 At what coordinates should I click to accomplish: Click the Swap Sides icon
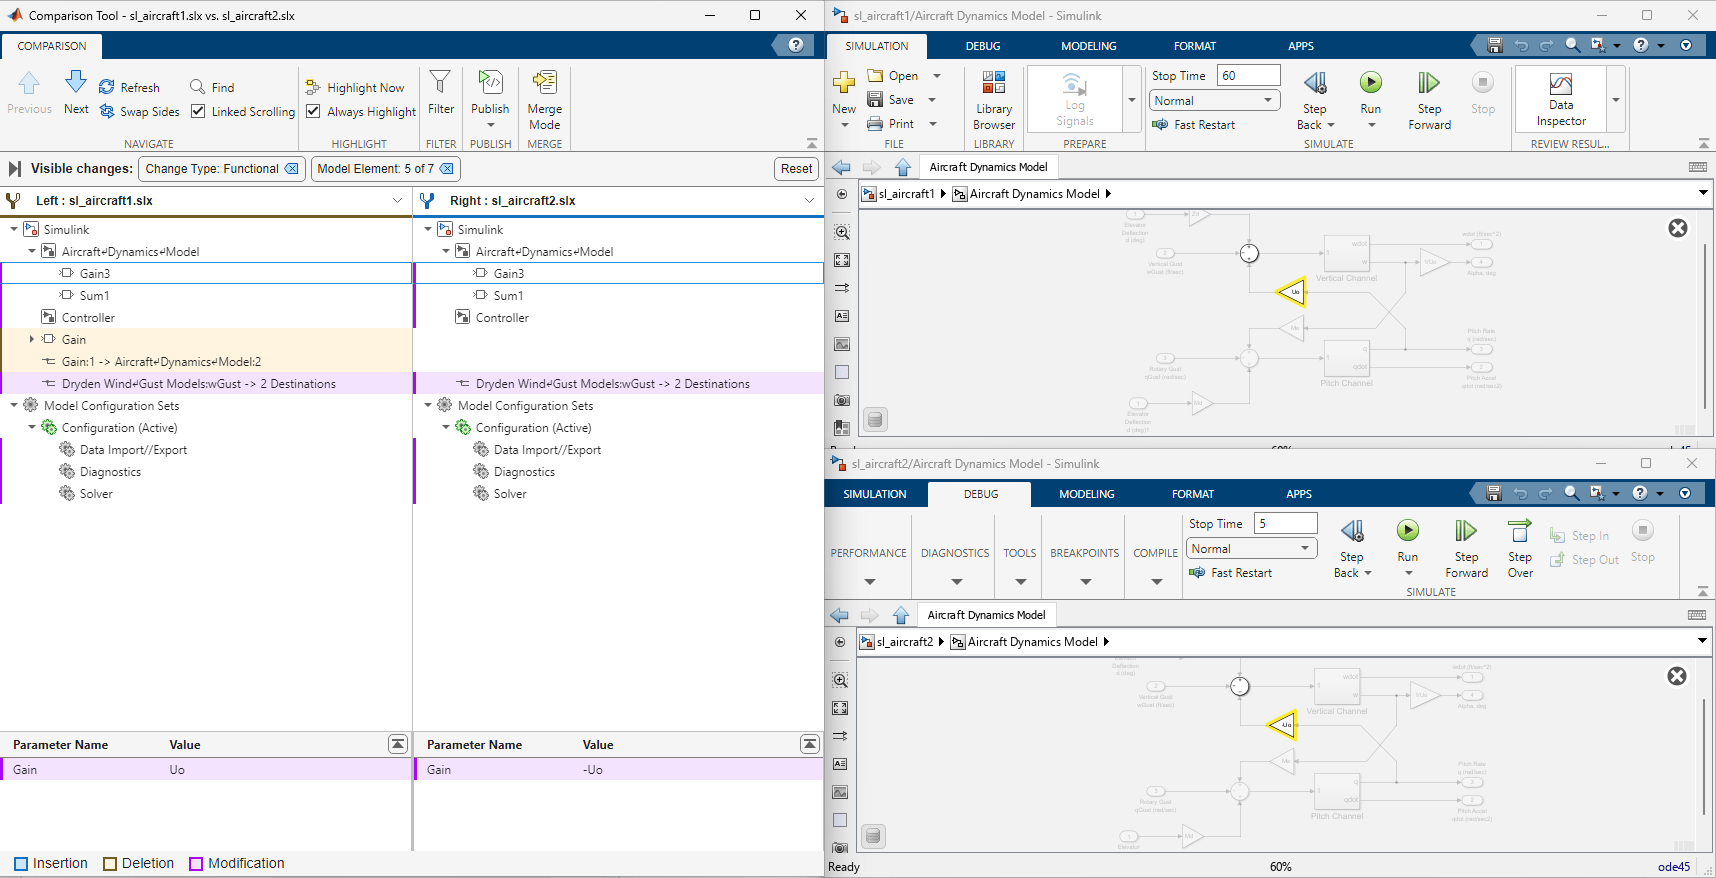coord(107,112)
